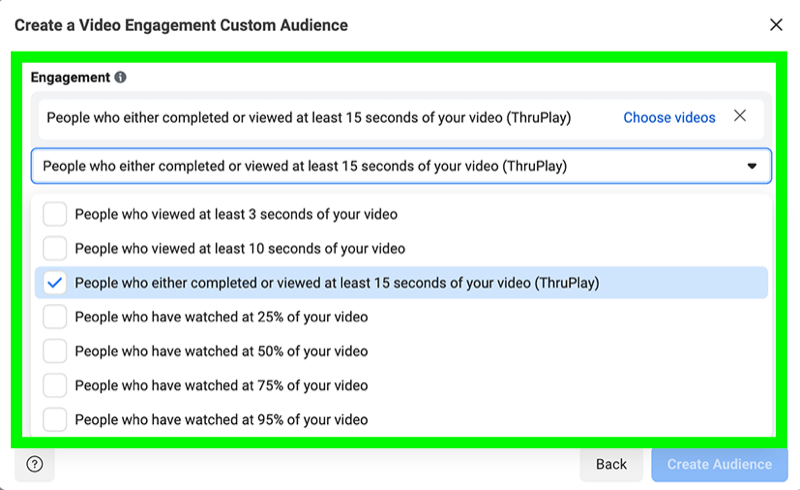
Task: Choose the 'viewed at least 10 seconds' option text
Action: pyautogui.click(x=240, y=249)
